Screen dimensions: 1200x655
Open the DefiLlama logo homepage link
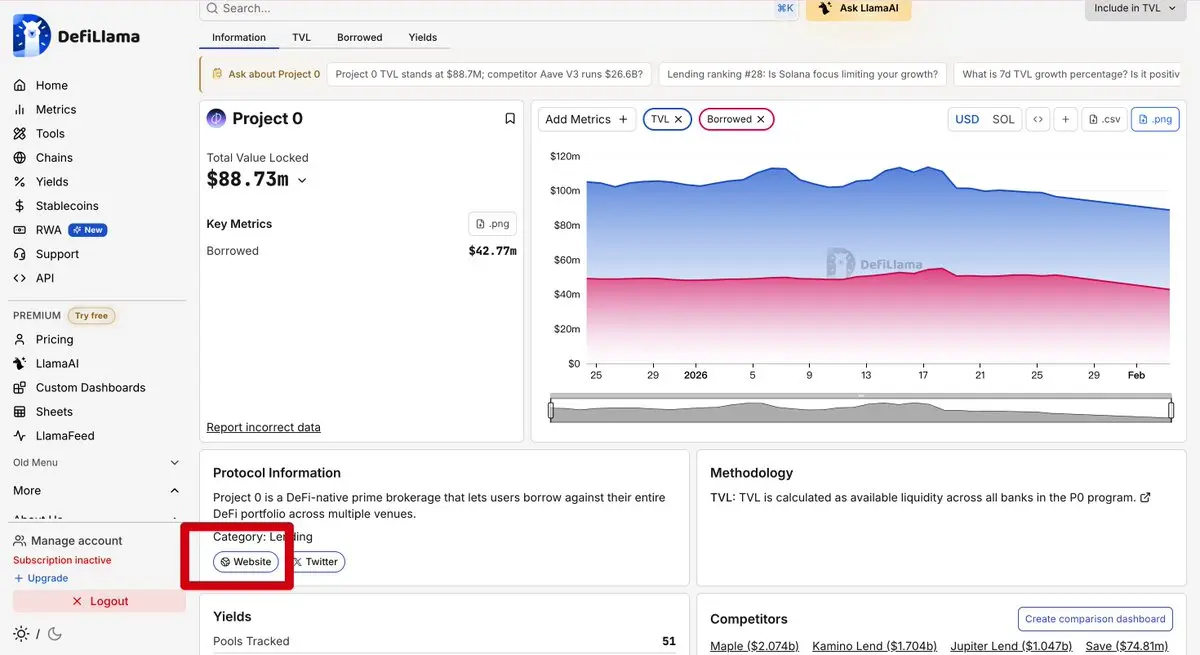pos(76,37)
